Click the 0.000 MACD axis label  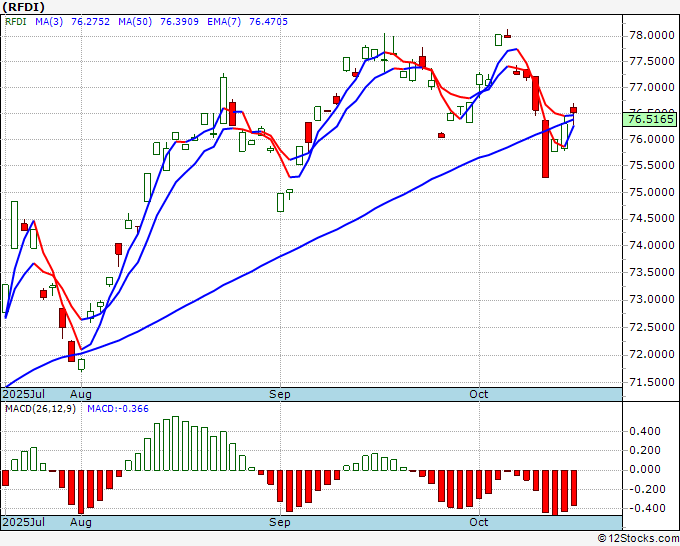645,469
